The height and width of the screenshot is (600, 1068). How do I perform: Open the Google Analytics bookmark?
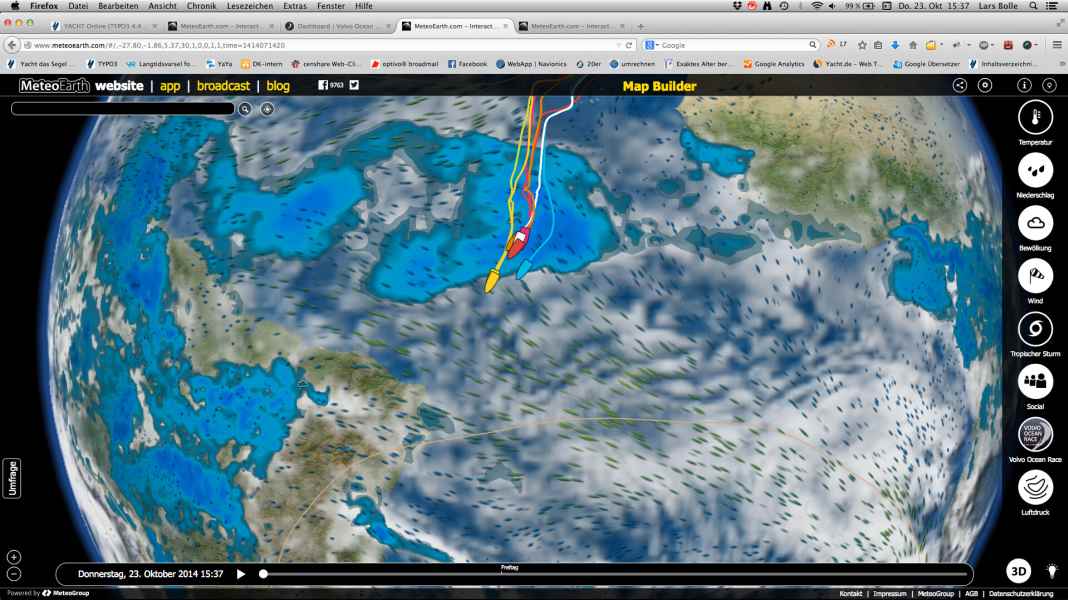pyautogui.click(x=774, y=63)
